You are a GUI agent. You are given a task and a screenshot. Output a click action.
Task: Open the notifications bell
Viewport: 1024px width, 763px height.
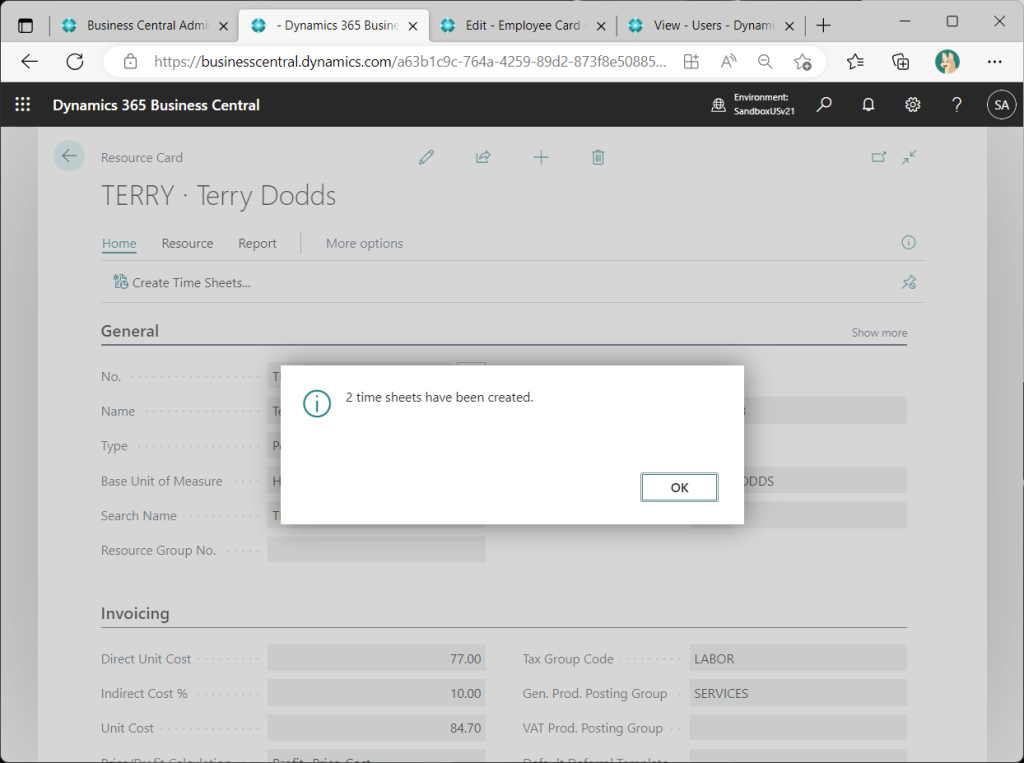point(868,105)
